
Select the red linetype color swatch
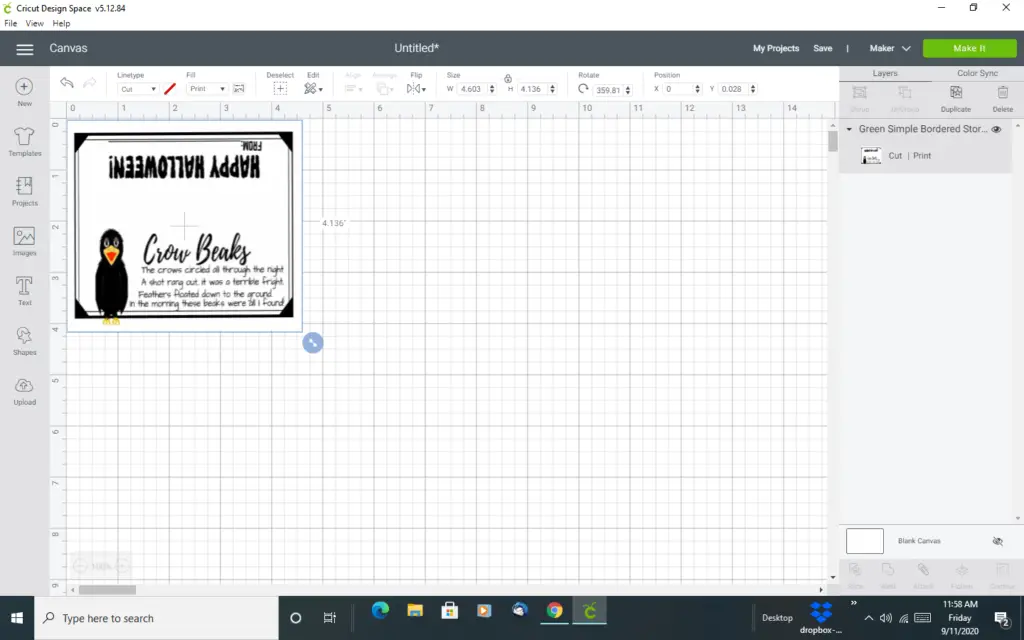pyautogui.click(x=170, y=89)
